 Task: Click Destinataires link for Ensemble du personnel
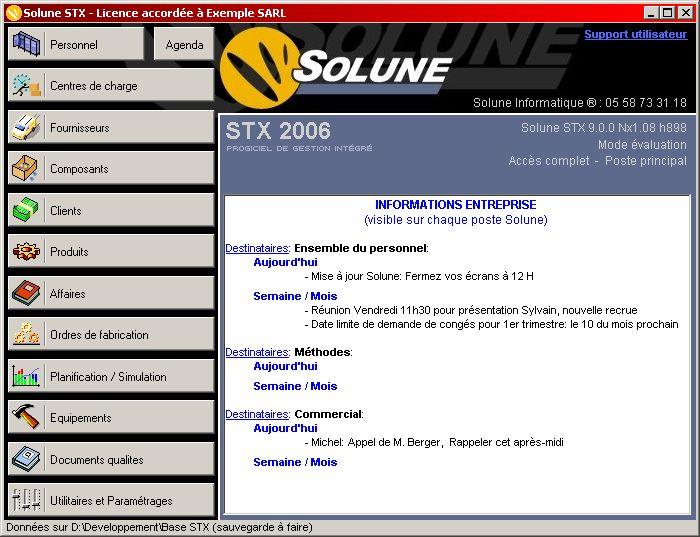(257, 248)
